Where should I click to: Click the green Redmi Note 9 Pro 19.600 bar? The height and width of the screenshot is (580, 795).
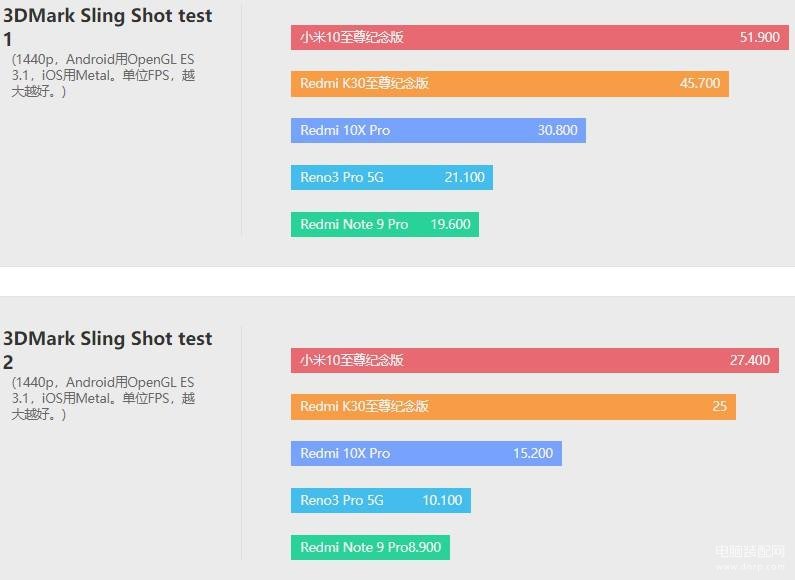coord(384,224)
